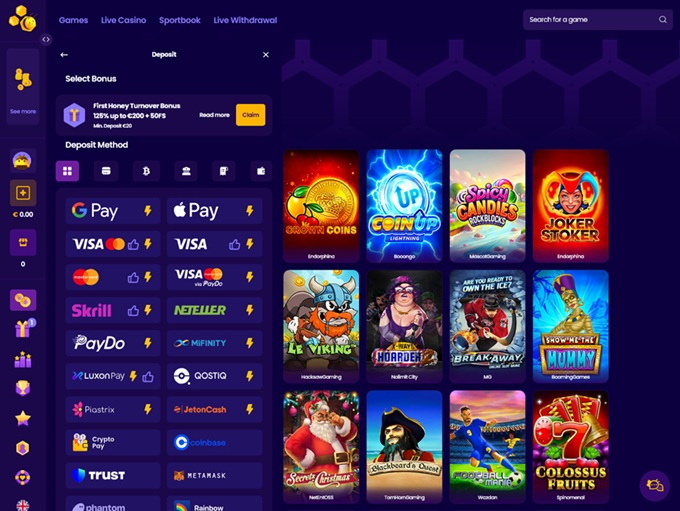Image resolution: width=680 pixels, height=511 pixels.
Task: Open live chat support icon
Action: click(655, 485)
